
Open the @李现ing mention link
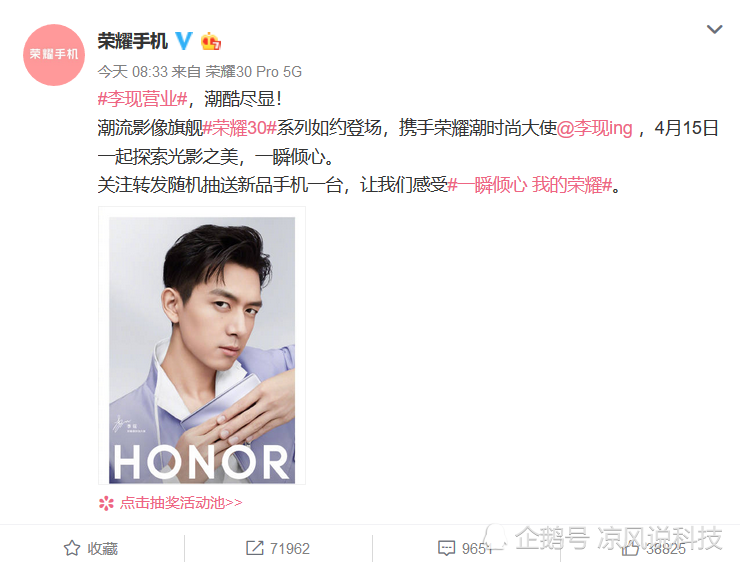(x=595, y=128)
